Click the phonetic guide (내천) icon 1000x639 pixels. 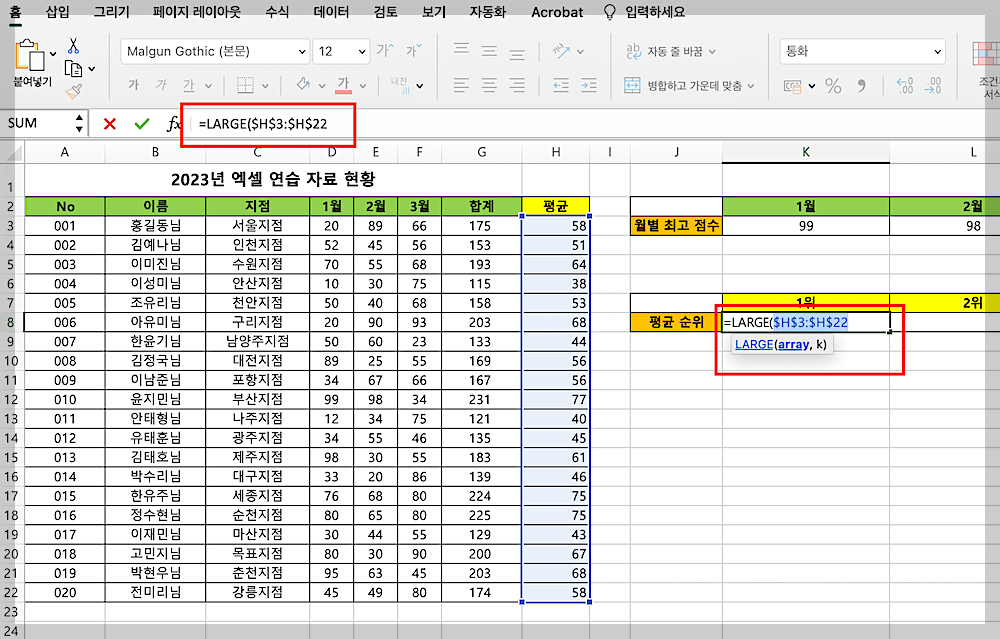(x=399, y=85)
